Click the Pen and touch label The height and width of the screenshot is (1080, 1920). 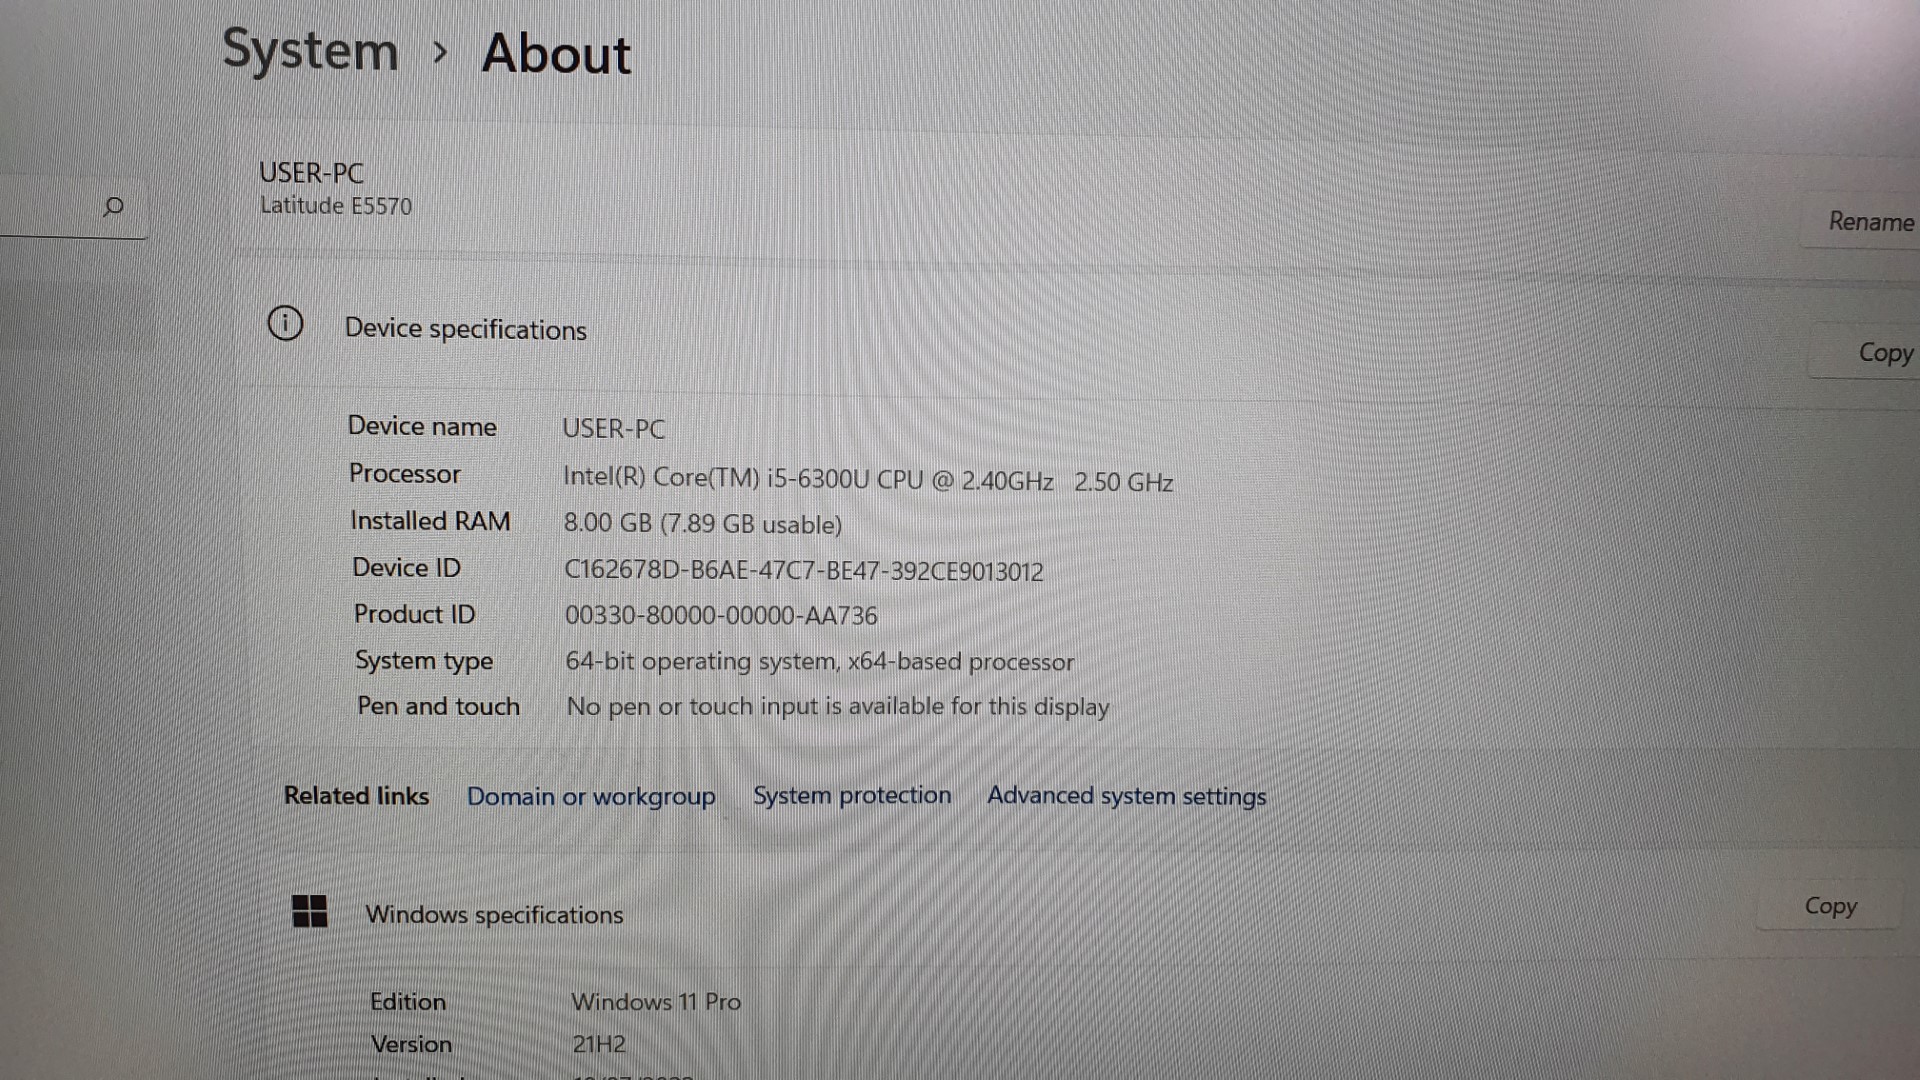tap(438, 706)
